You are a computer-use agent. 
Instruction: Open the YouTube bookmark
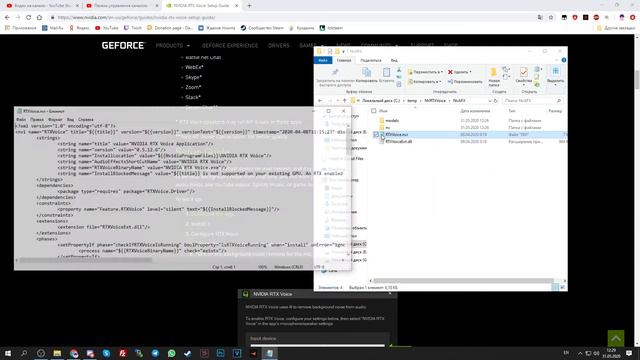coord(107,28)
